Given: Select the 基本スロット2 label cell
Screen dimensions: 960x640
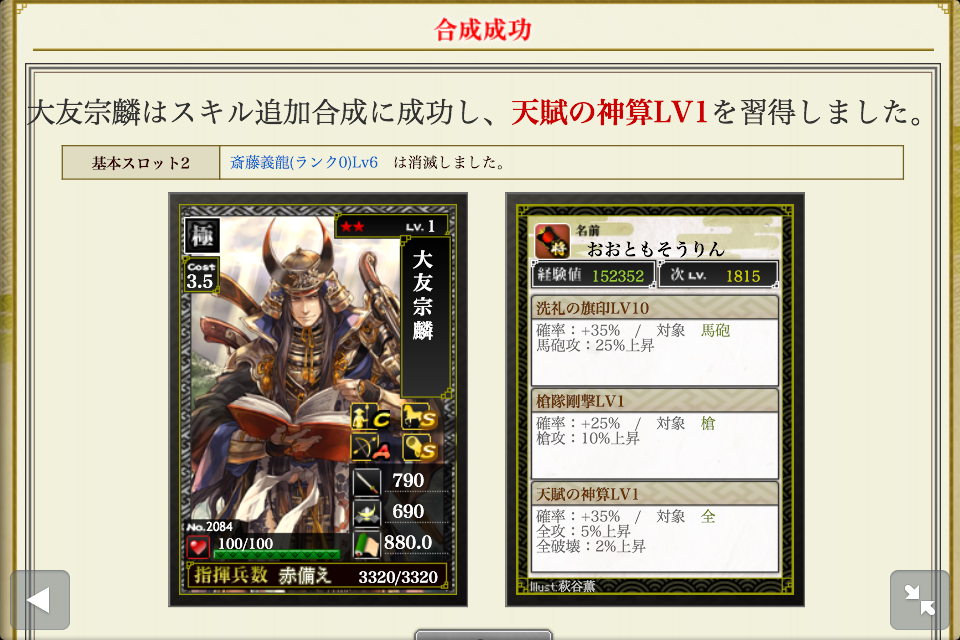Looking at the screenshot, I should pos(141,163).
